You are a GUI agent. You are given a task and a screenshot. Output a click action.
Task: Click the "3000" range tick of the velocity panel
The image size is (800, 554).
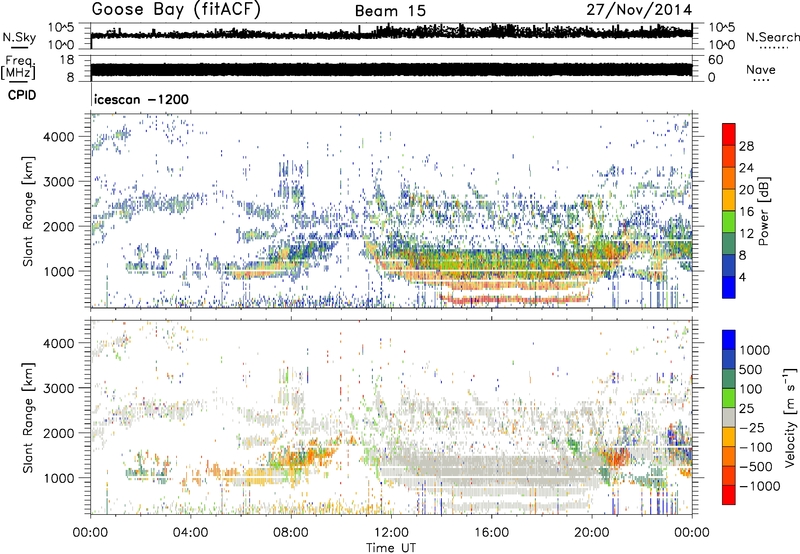point(58,388)
